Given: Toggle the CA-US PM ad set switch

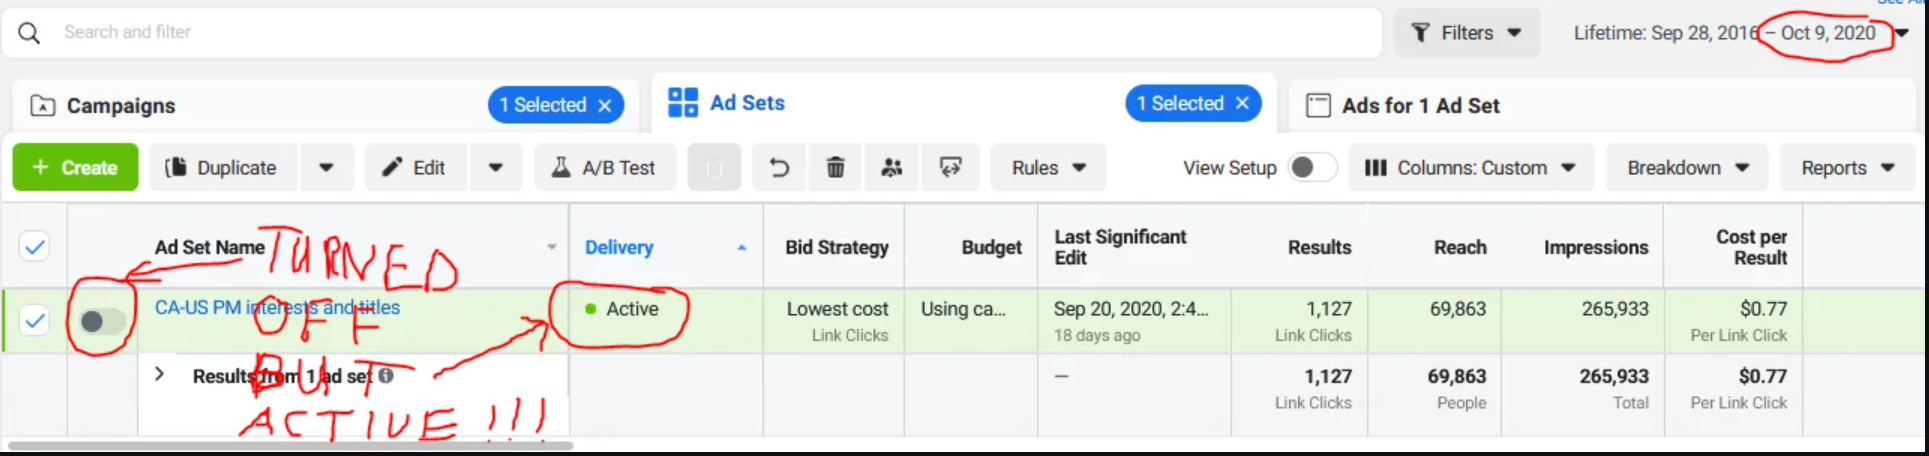Looking at the screenshot, I should [x=102, y=321].
